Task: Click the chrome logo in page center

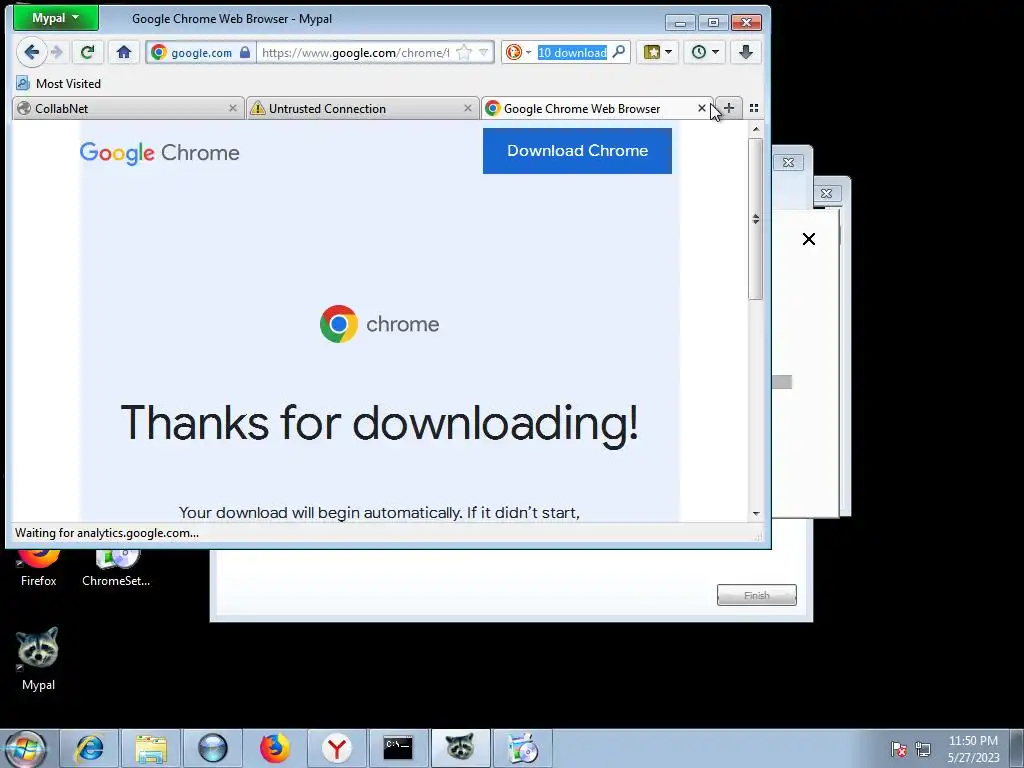Action: pos(379,324)
